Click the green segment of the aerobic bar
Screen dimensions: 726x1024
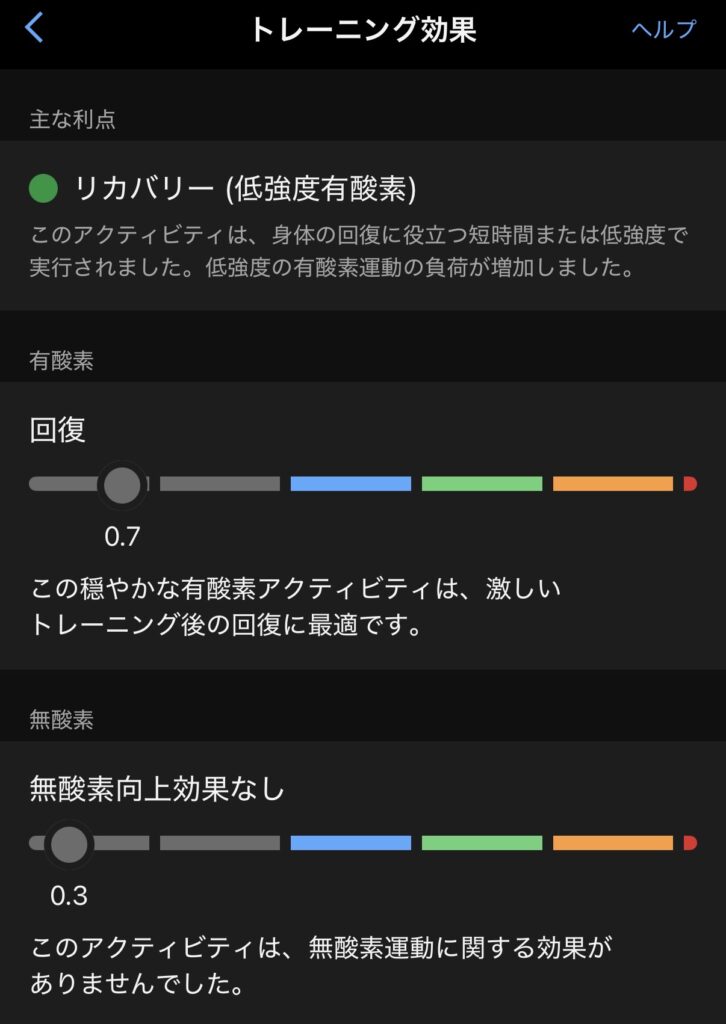[x=482, y=484]
